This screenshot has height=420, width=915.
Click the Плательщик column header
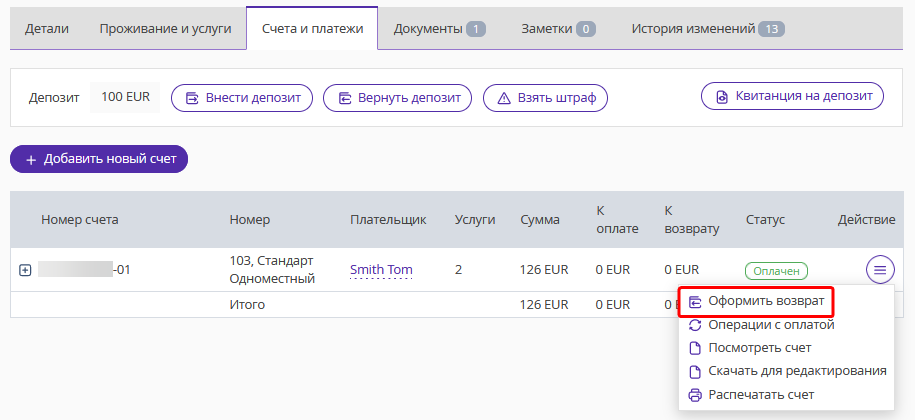click(x=388, y=220)
